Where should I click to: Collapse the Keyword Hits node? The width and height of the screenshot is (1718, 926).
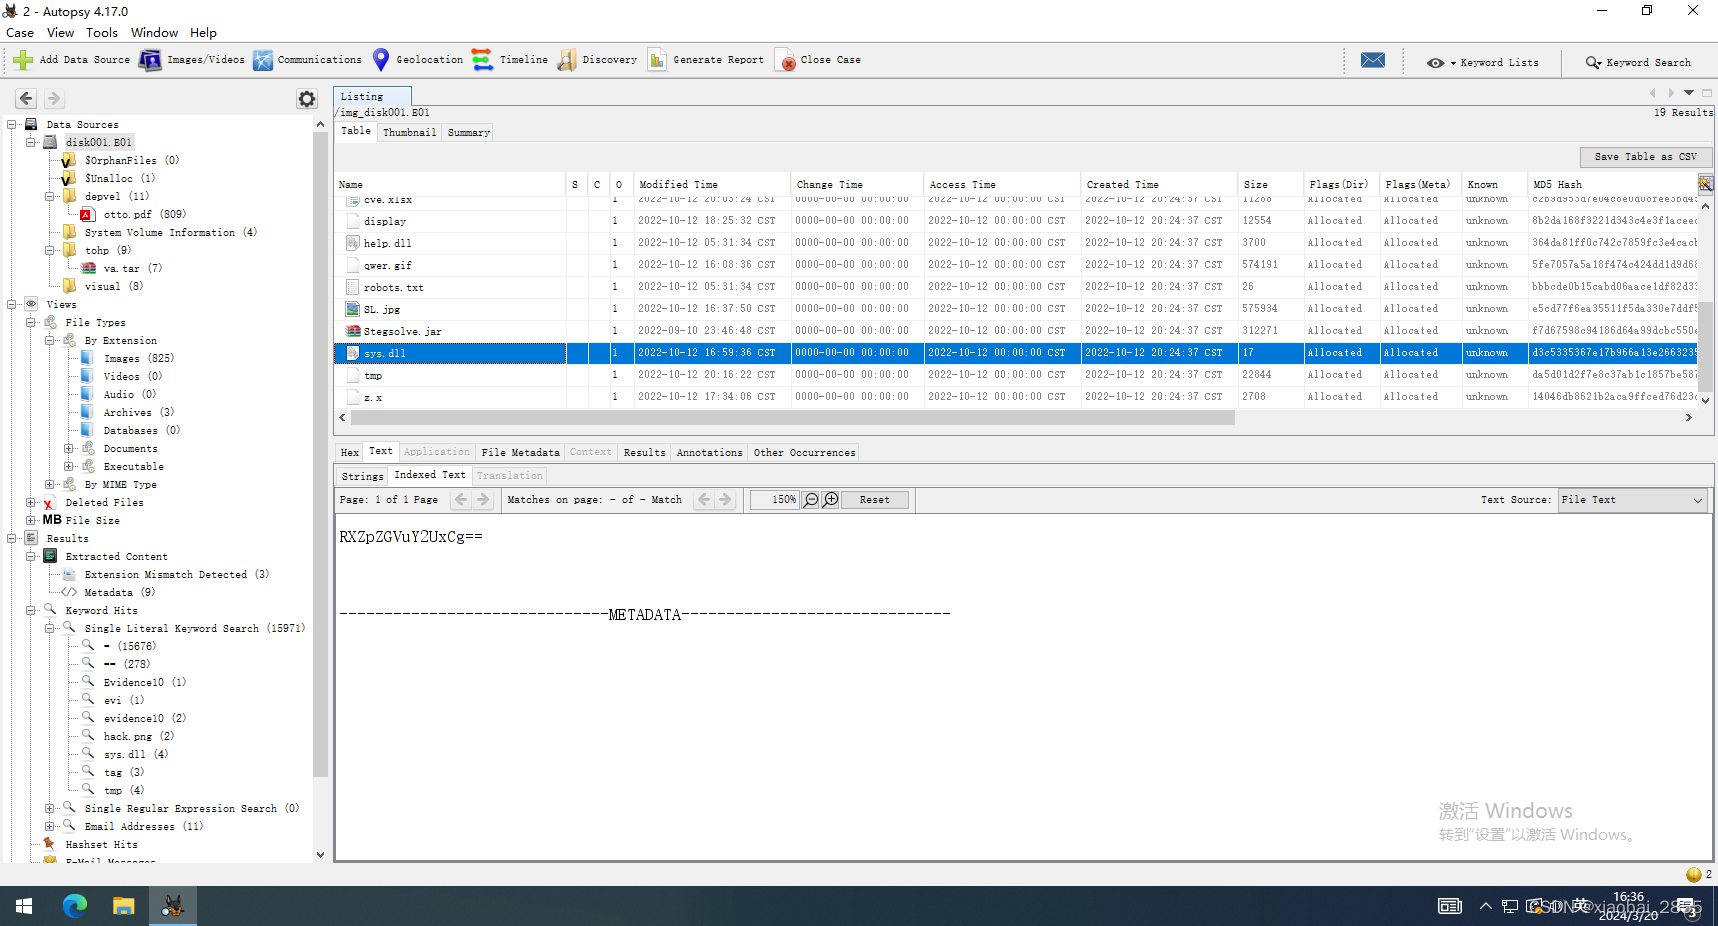click(30, 610)
